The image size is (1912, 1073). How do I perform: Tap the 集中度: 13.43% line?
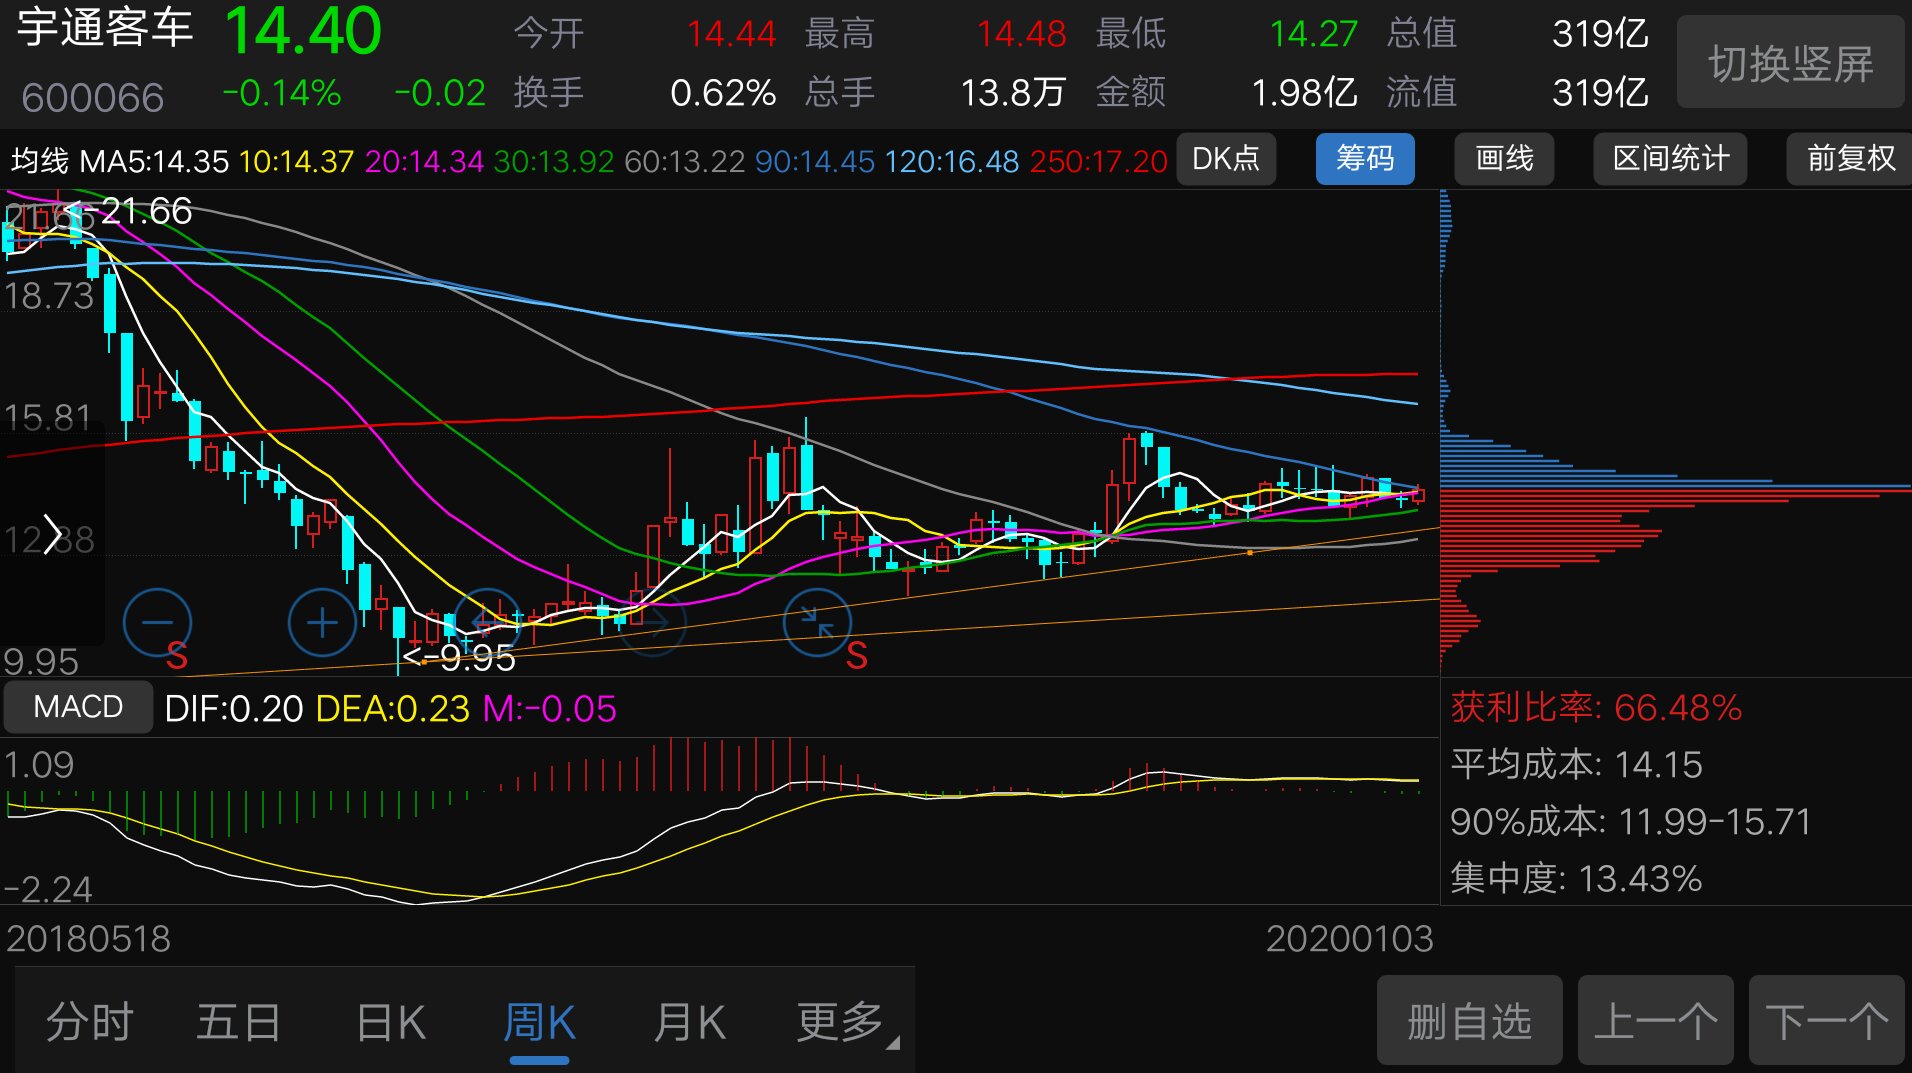[1576, 878]
